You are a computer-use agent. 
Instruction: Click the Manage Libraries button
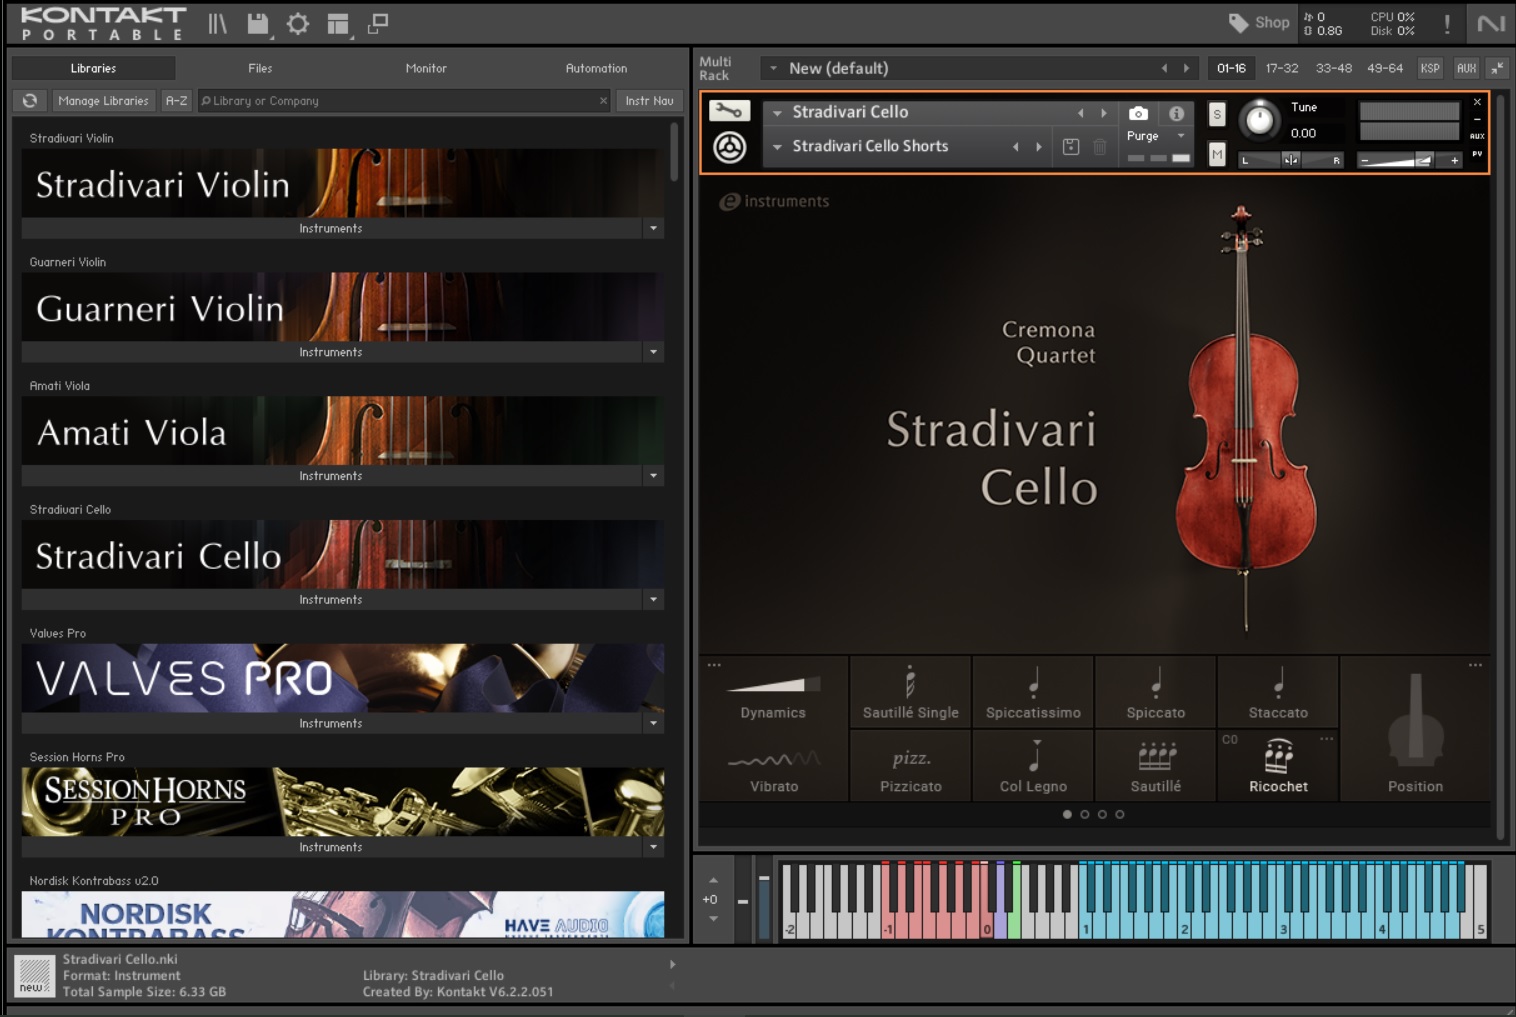tap(103, 100)
